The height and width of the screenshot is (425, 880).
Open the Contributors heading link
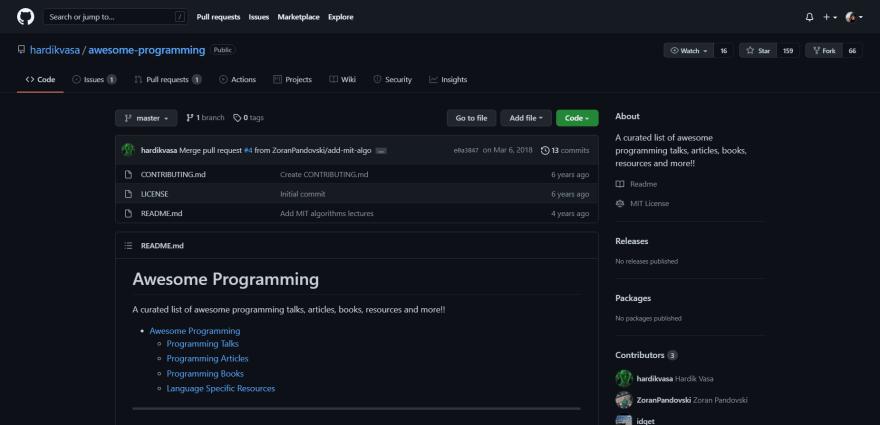[646, 355]
